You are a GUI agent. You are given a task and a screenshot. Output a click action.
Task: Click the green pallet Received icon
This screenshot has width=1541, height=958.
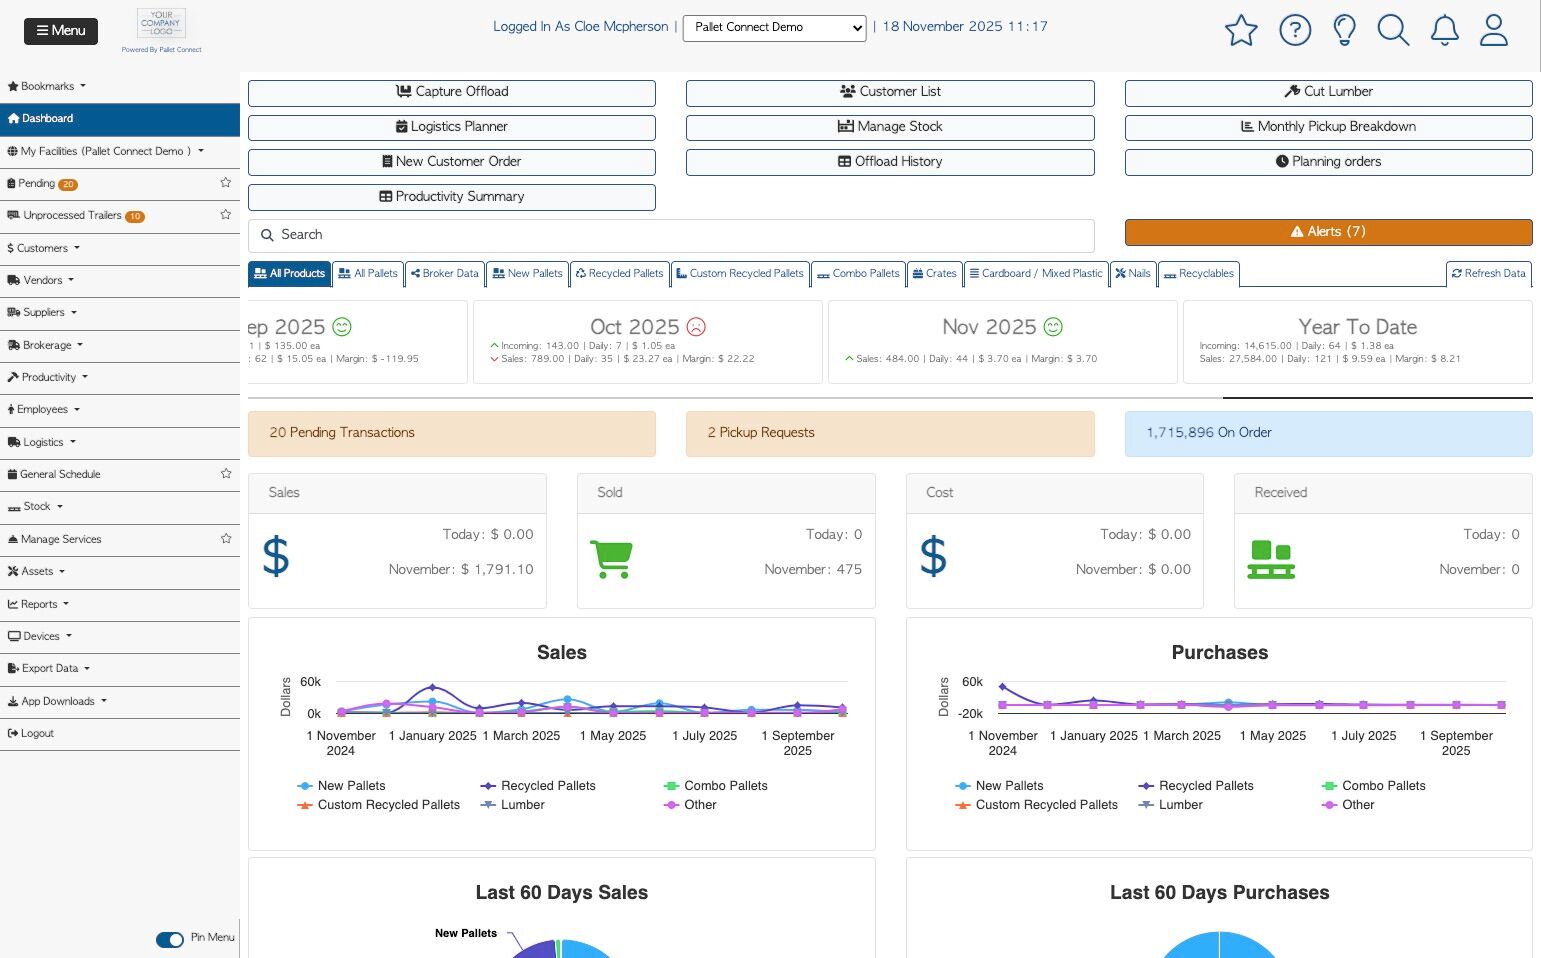(1271, 559)
